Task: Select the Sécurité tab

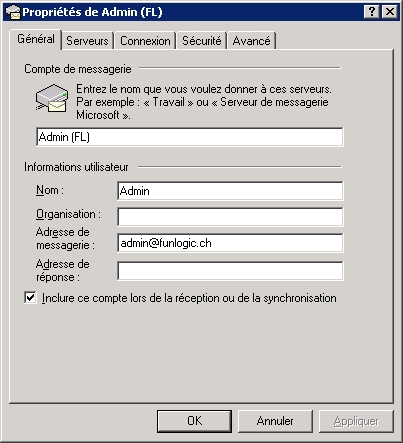Action: coord(202,41)
